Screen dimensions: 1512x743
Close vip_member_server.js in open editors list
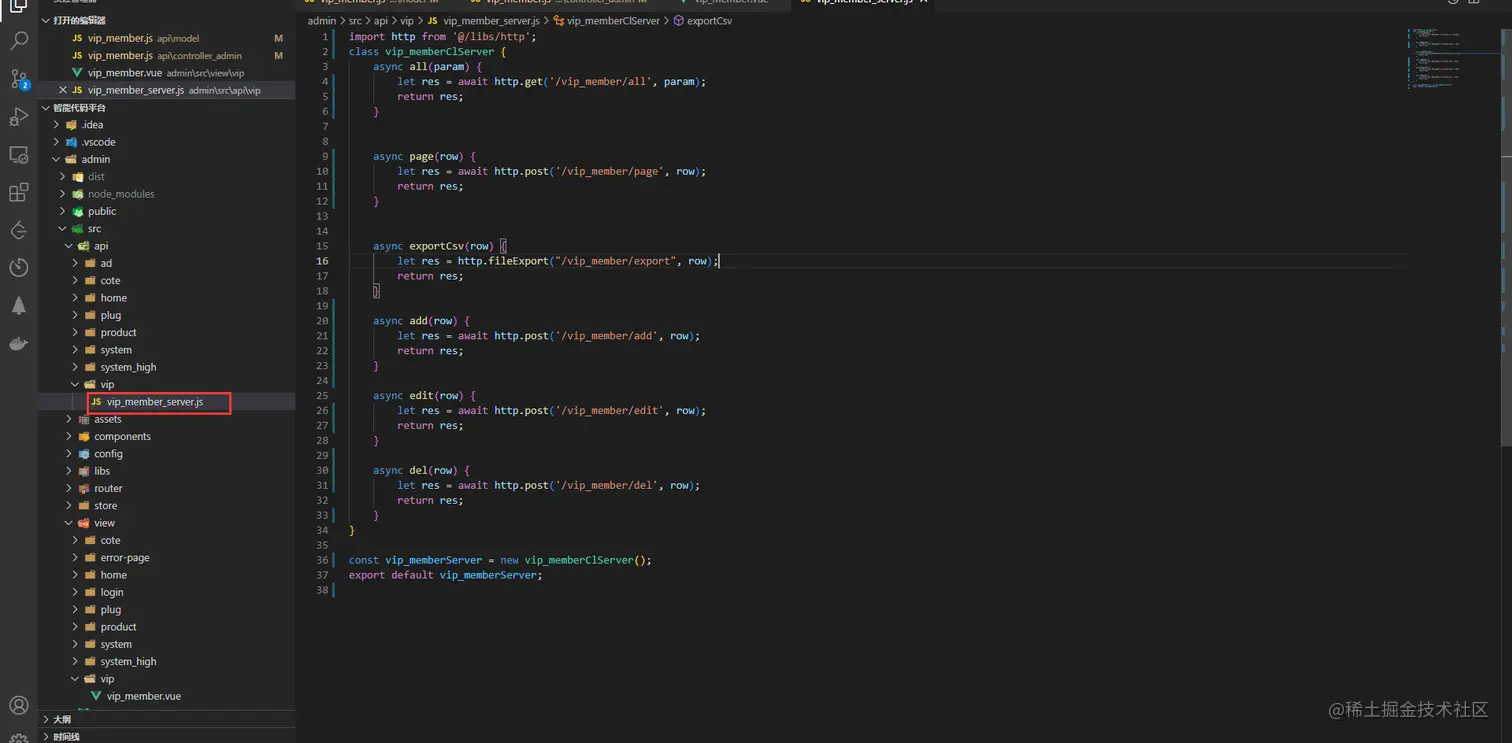[63, 90]
